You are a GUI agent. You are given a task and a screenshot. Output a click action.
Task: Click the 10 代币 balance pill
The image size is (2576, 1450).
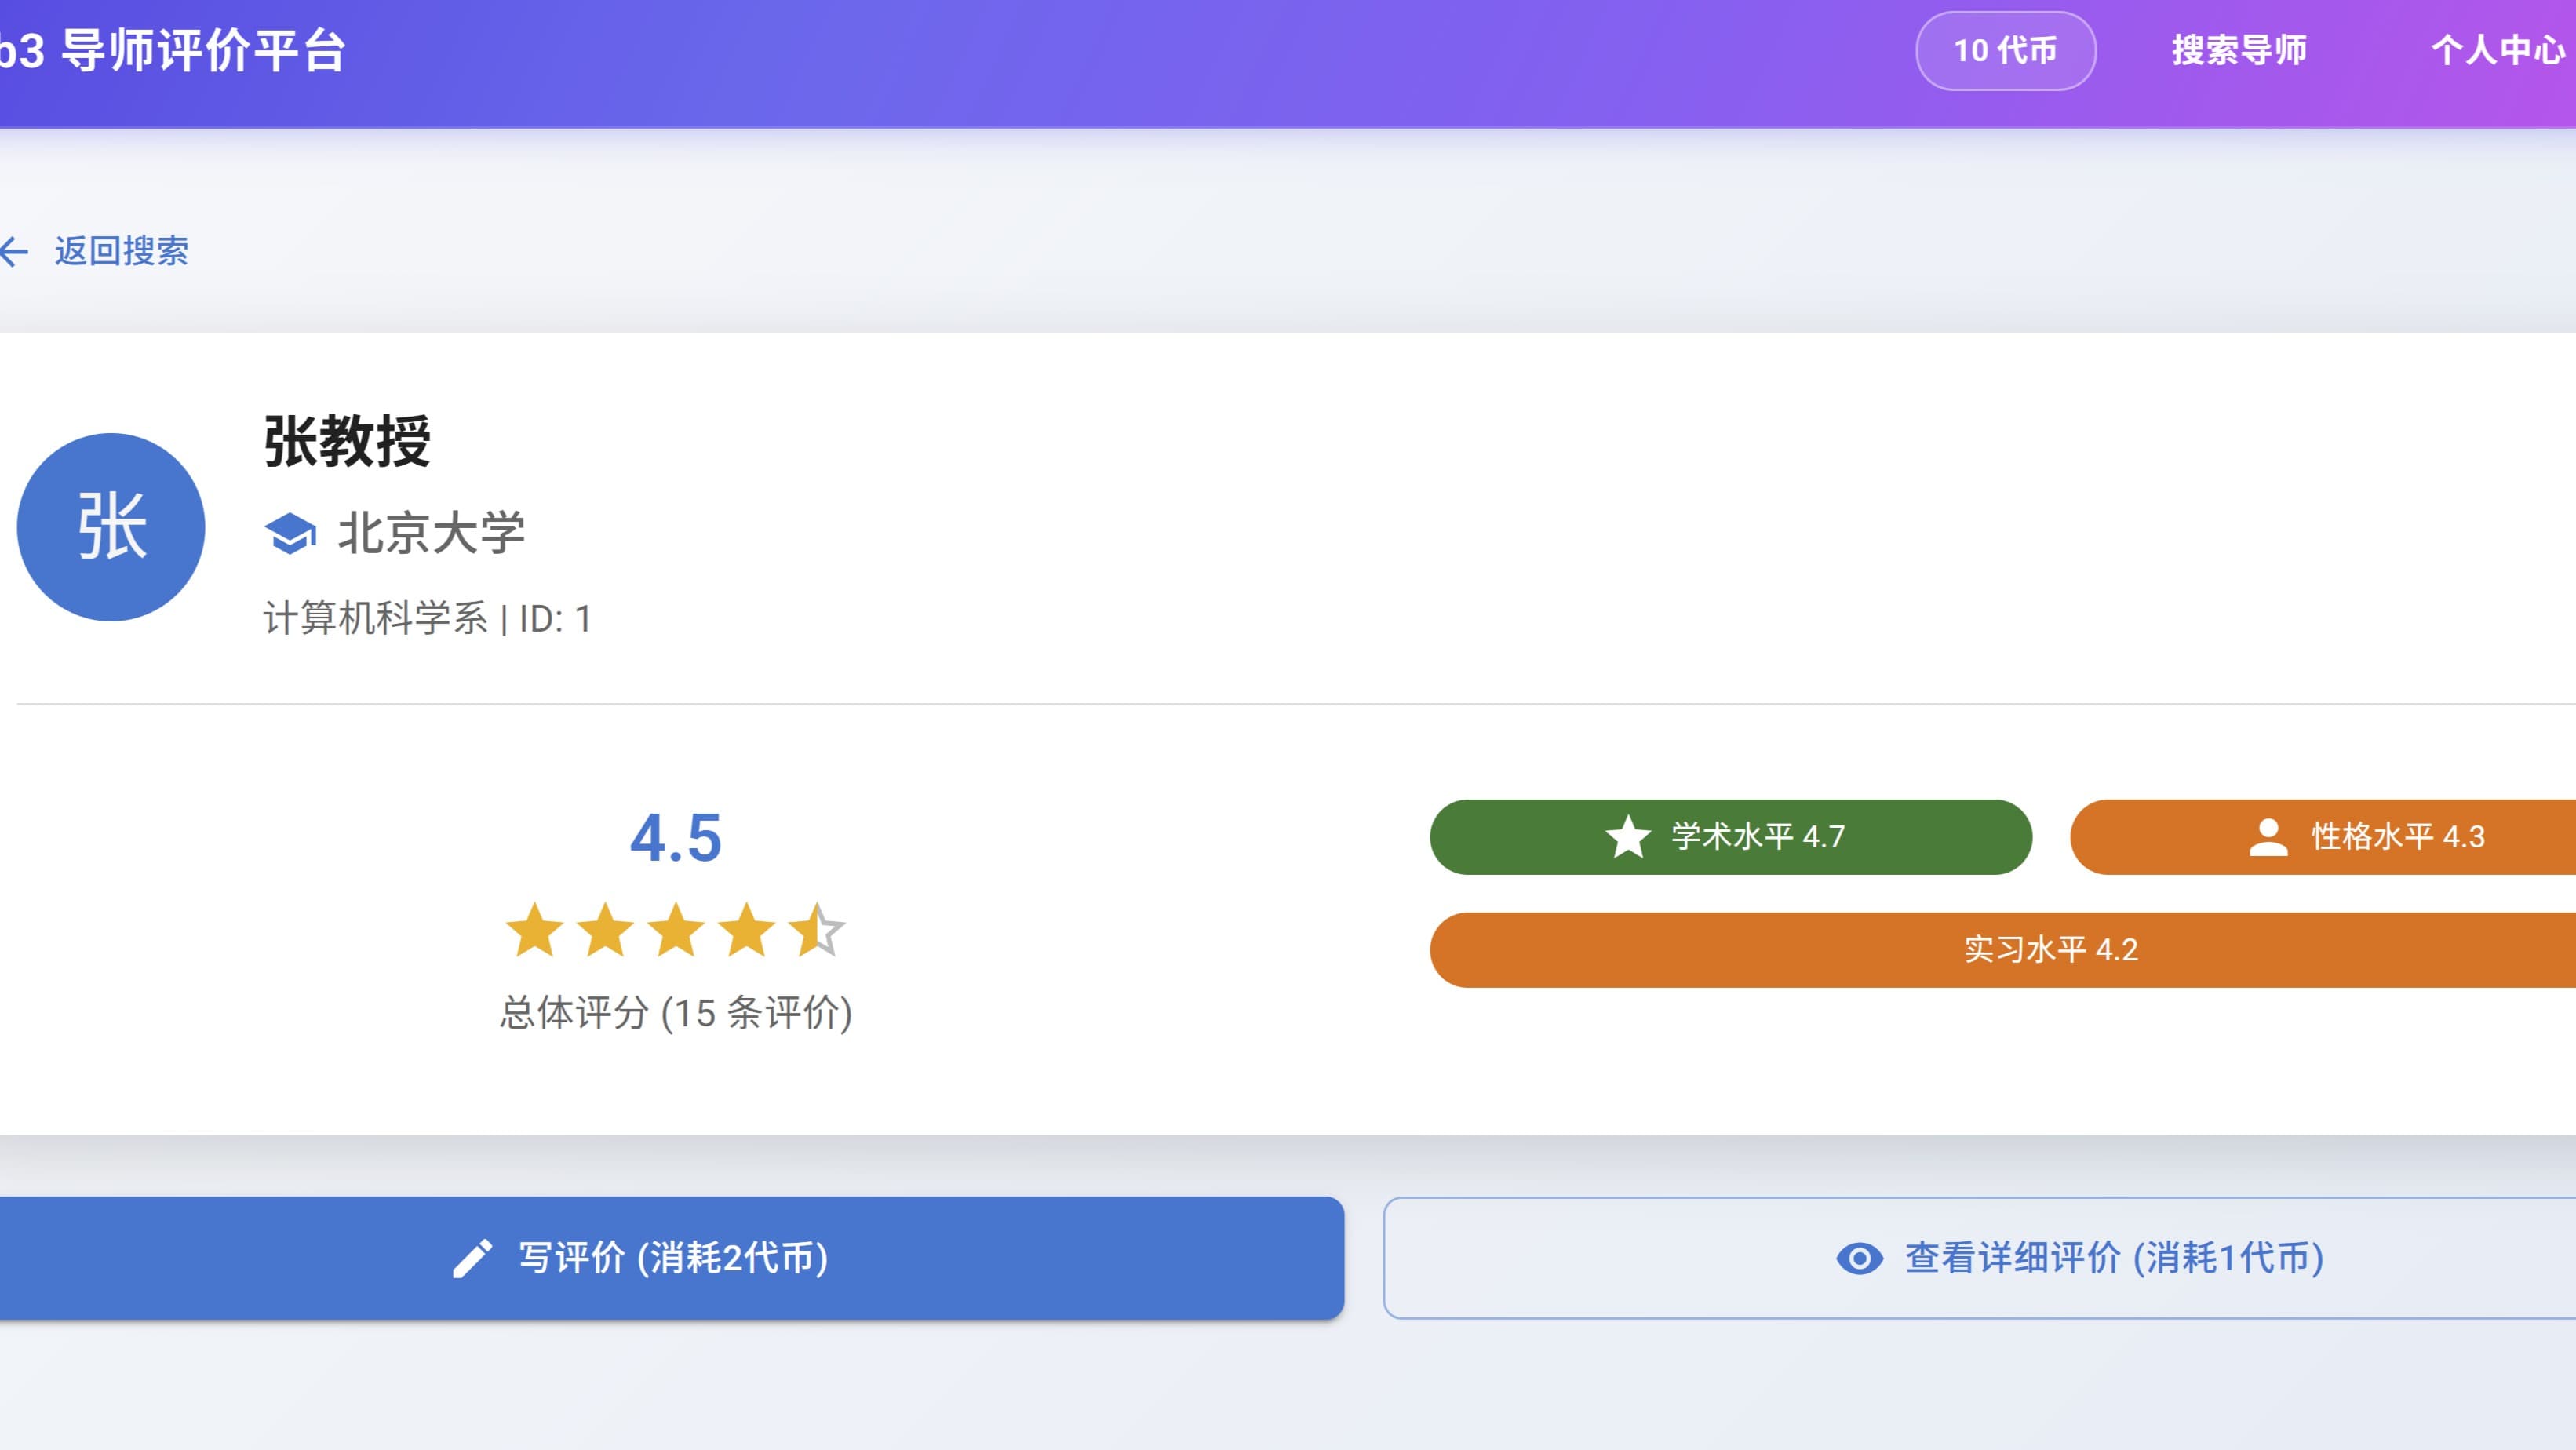click(2005, 50)
